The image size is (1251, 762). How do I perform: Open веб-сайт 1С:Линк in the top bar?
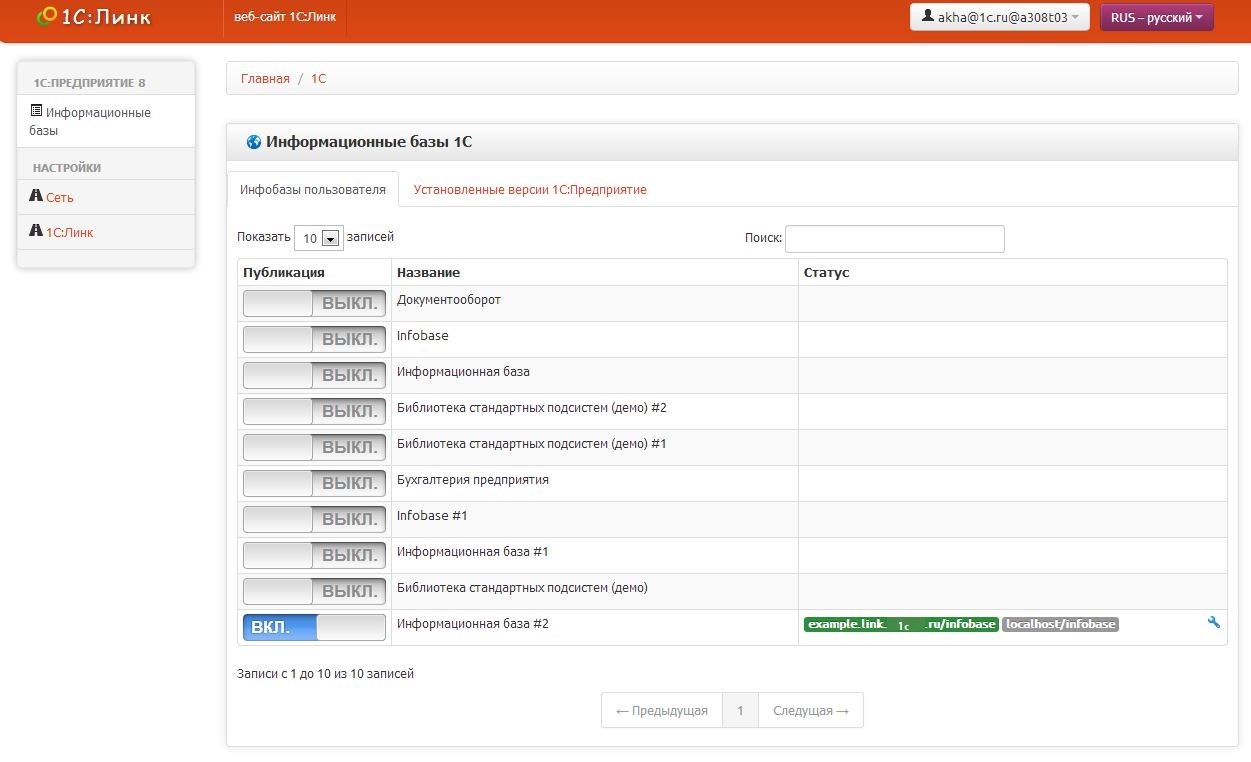click(x=285, y=17)
